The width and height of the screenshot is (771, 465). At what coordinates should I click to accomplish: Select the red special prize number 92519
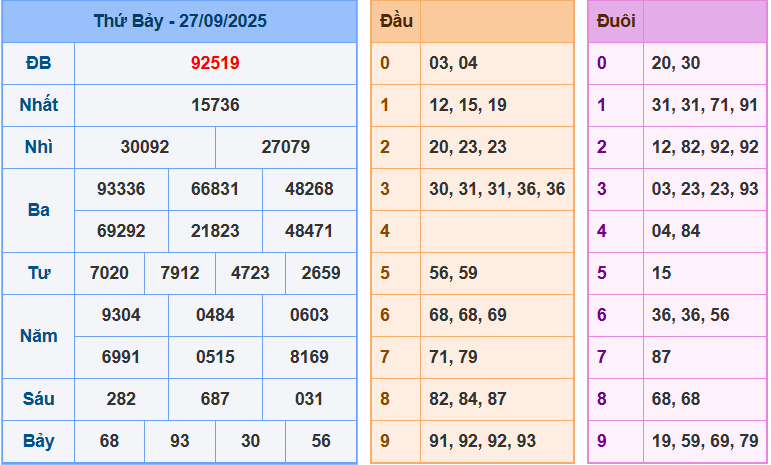(x=215, y=63)
